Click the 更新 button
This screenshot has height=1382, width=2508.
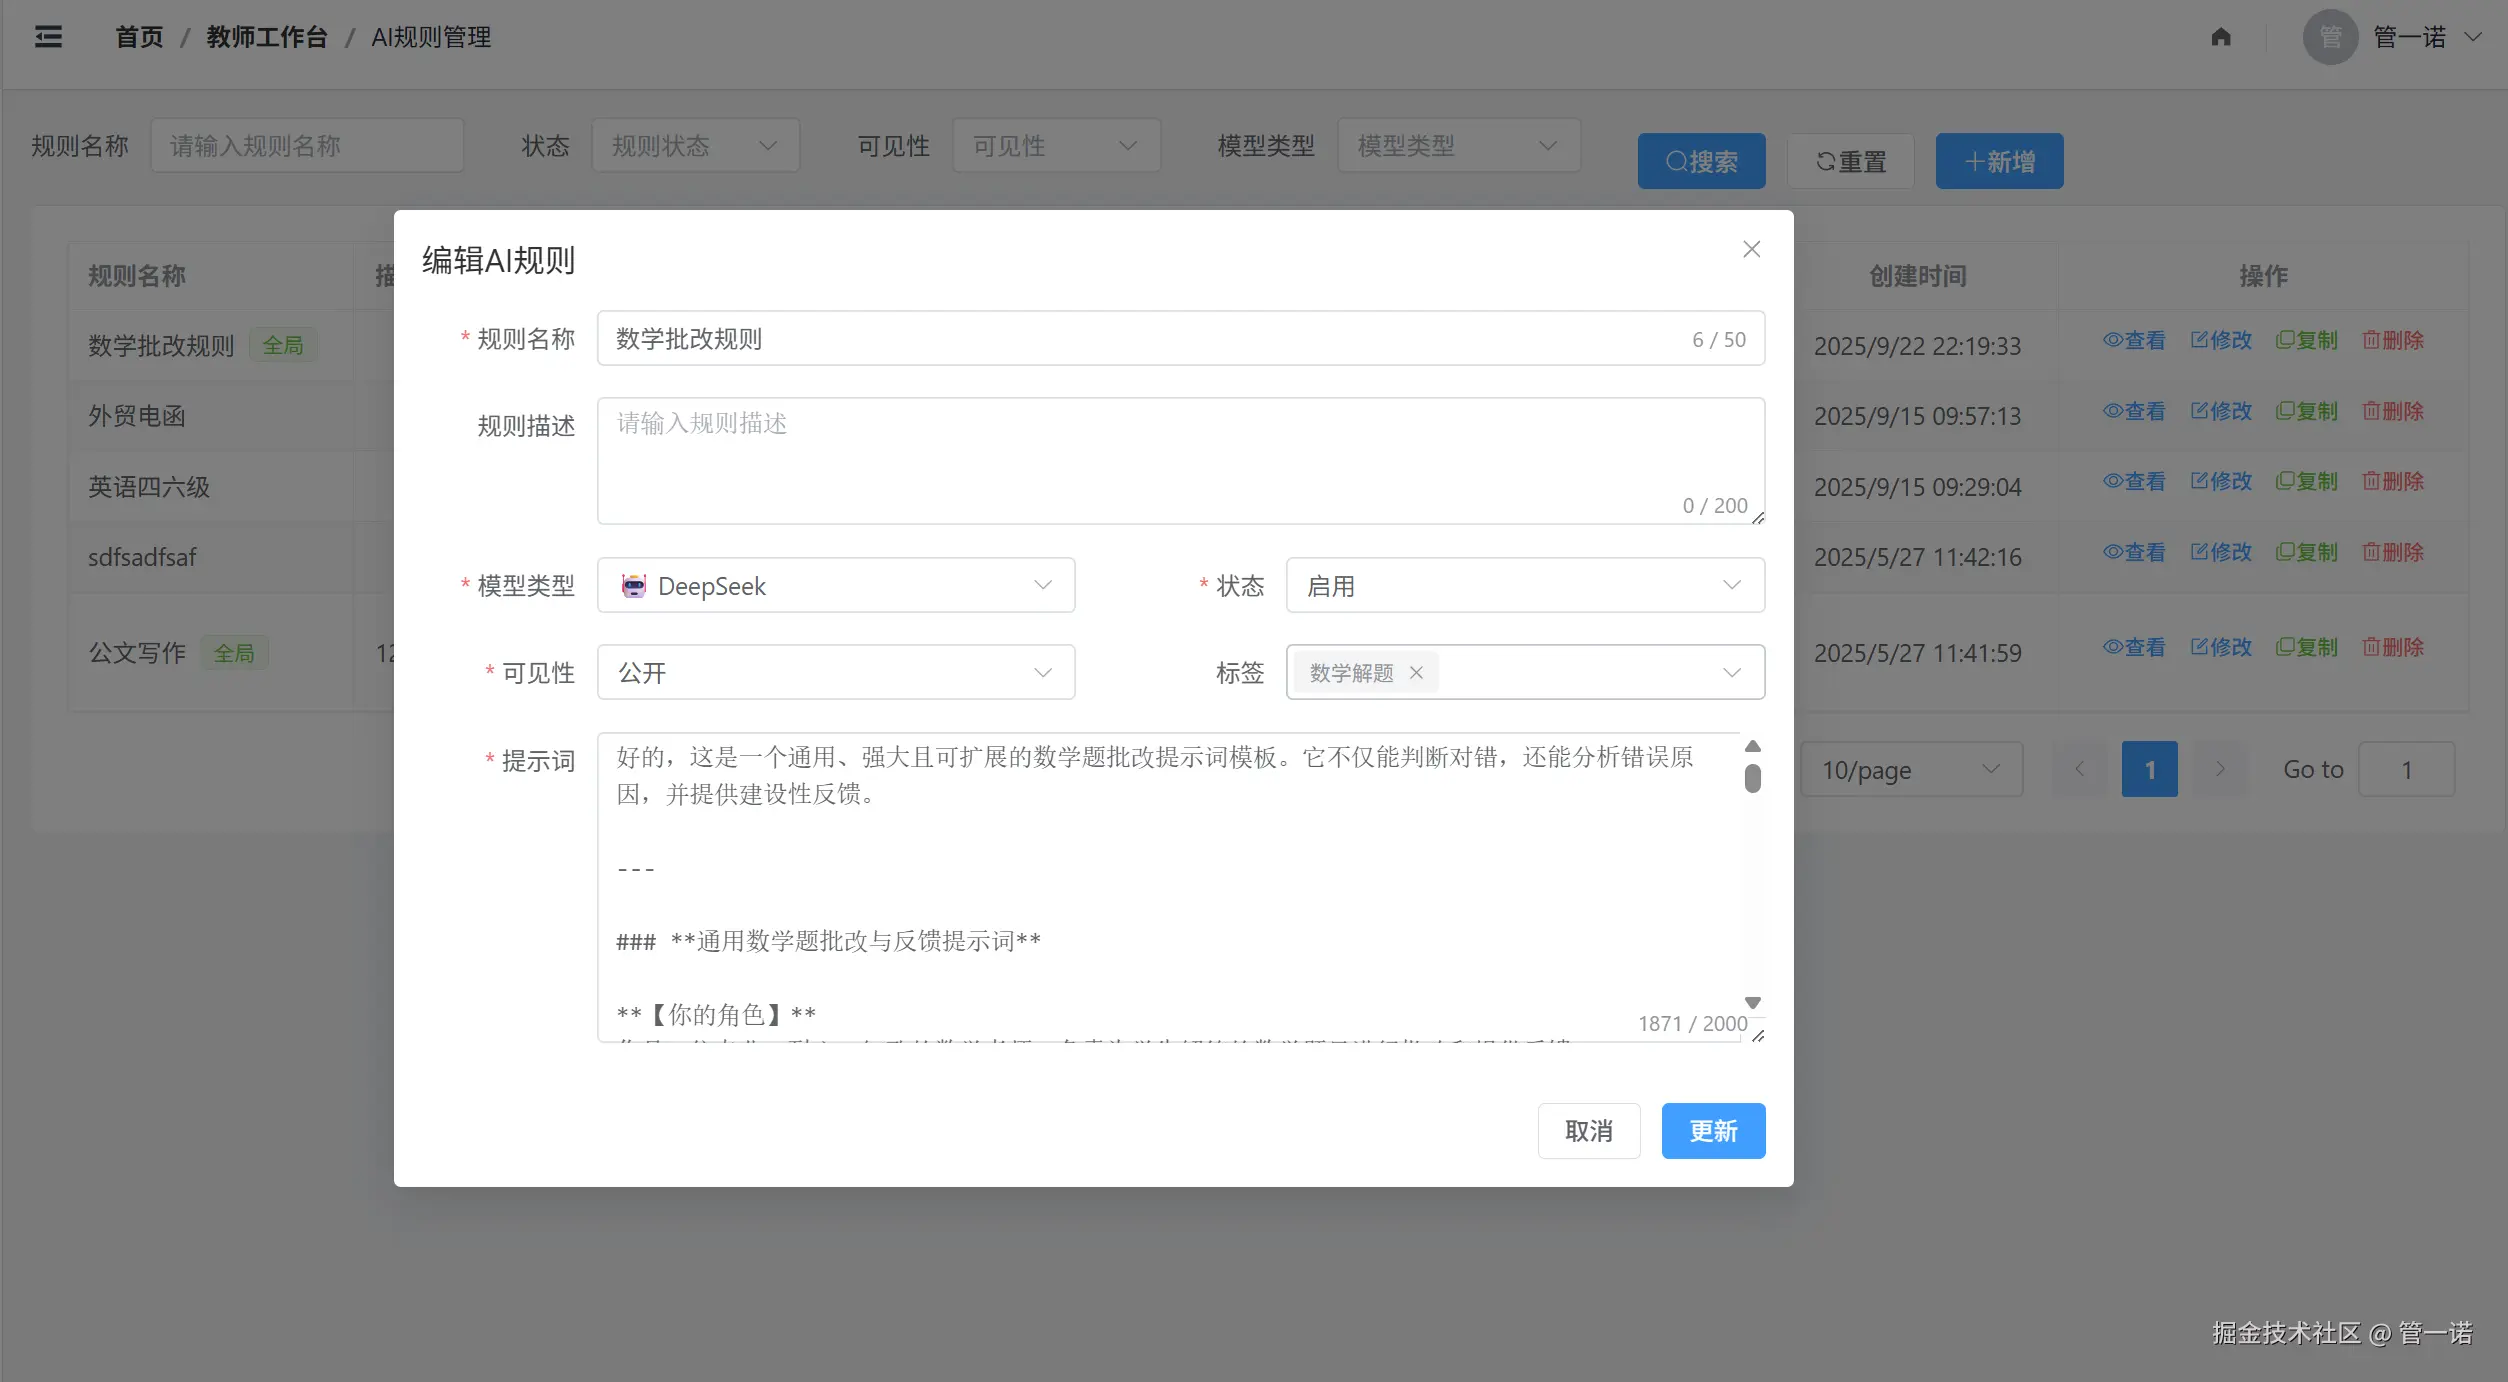click(1712, 1131)
